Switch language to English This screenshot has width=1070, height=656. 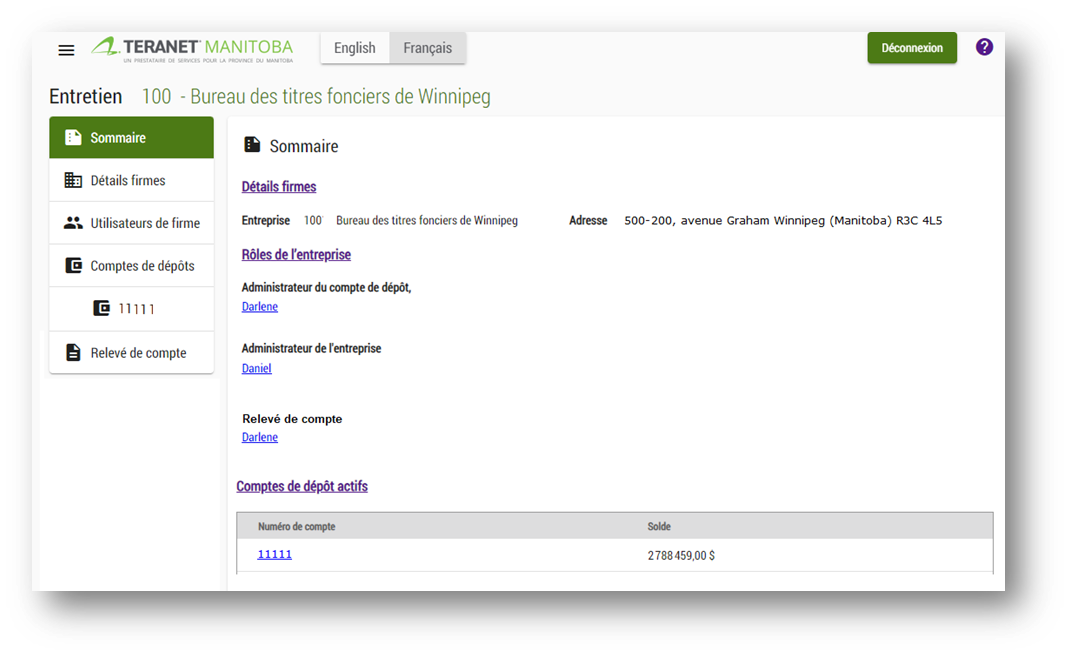click(x=355, y=48)
